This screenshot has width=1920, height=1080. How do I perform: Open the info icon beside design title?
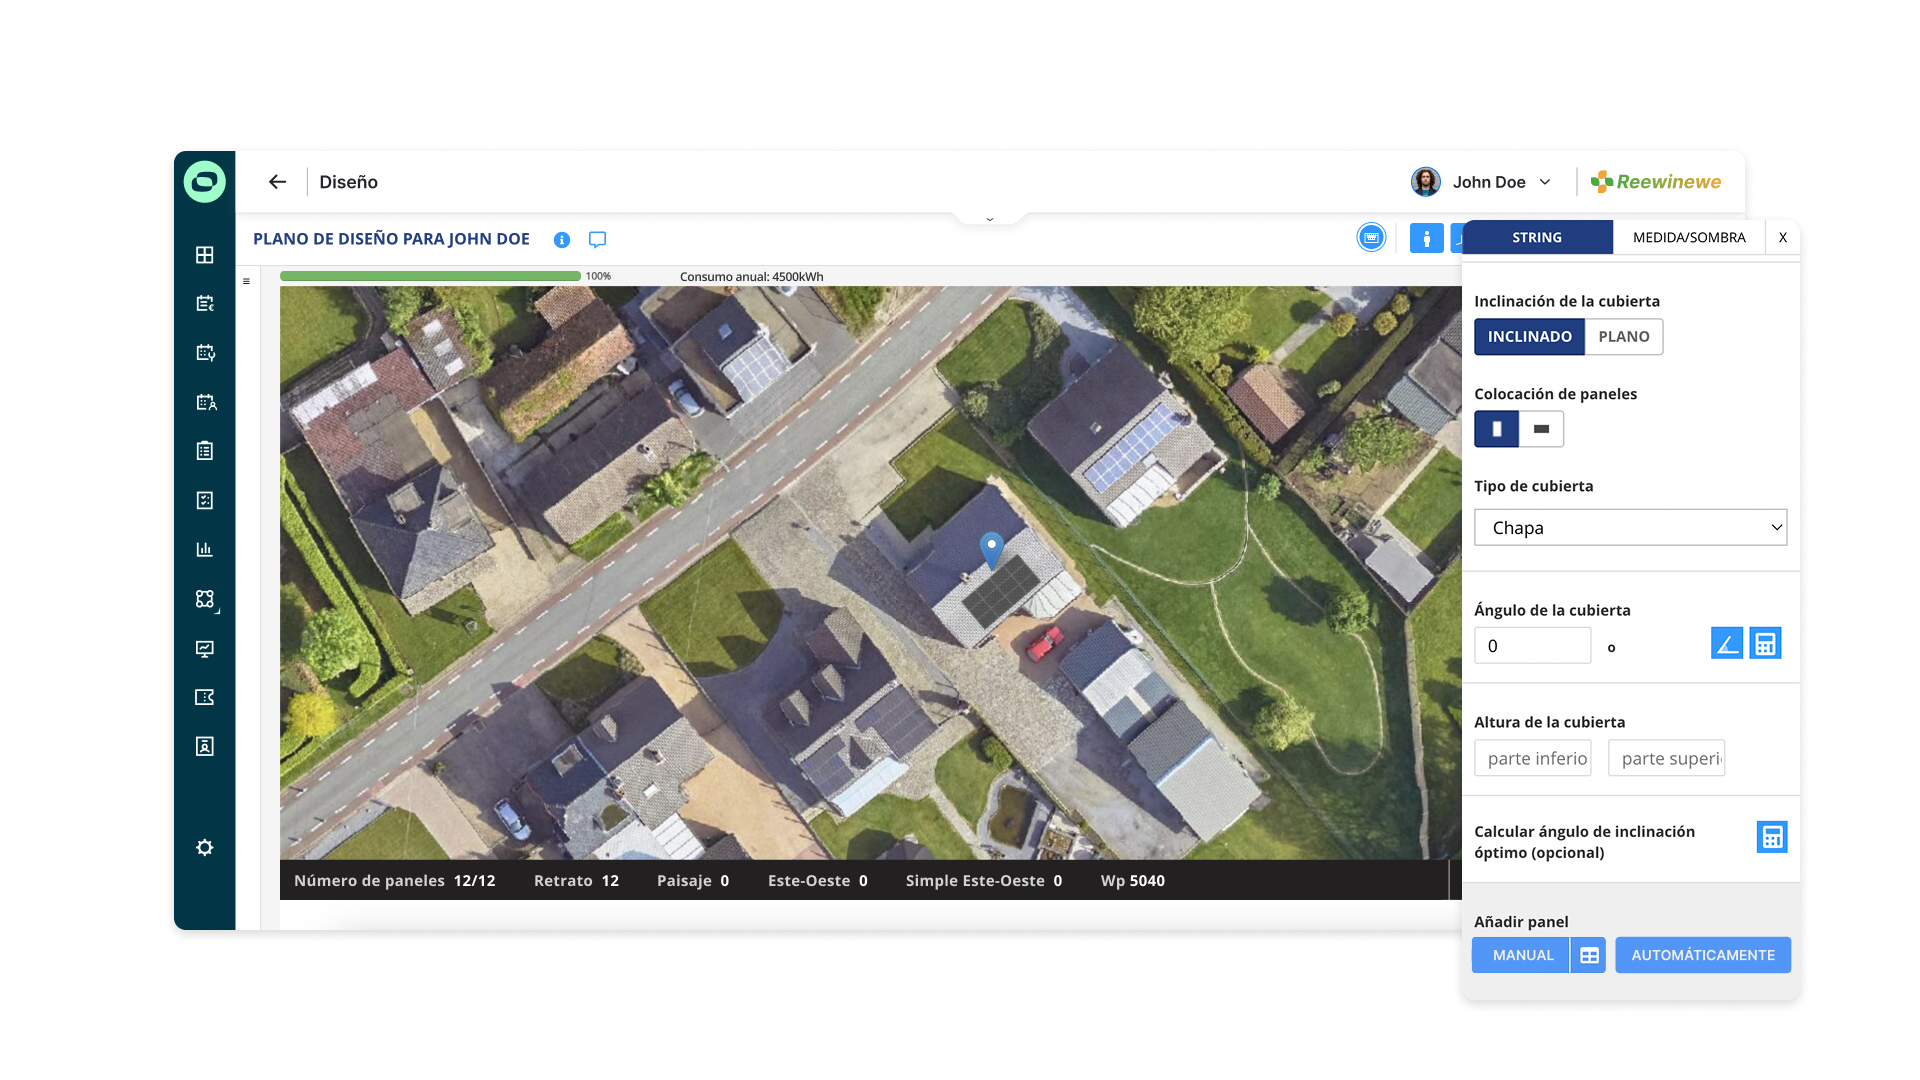point(562,240)
